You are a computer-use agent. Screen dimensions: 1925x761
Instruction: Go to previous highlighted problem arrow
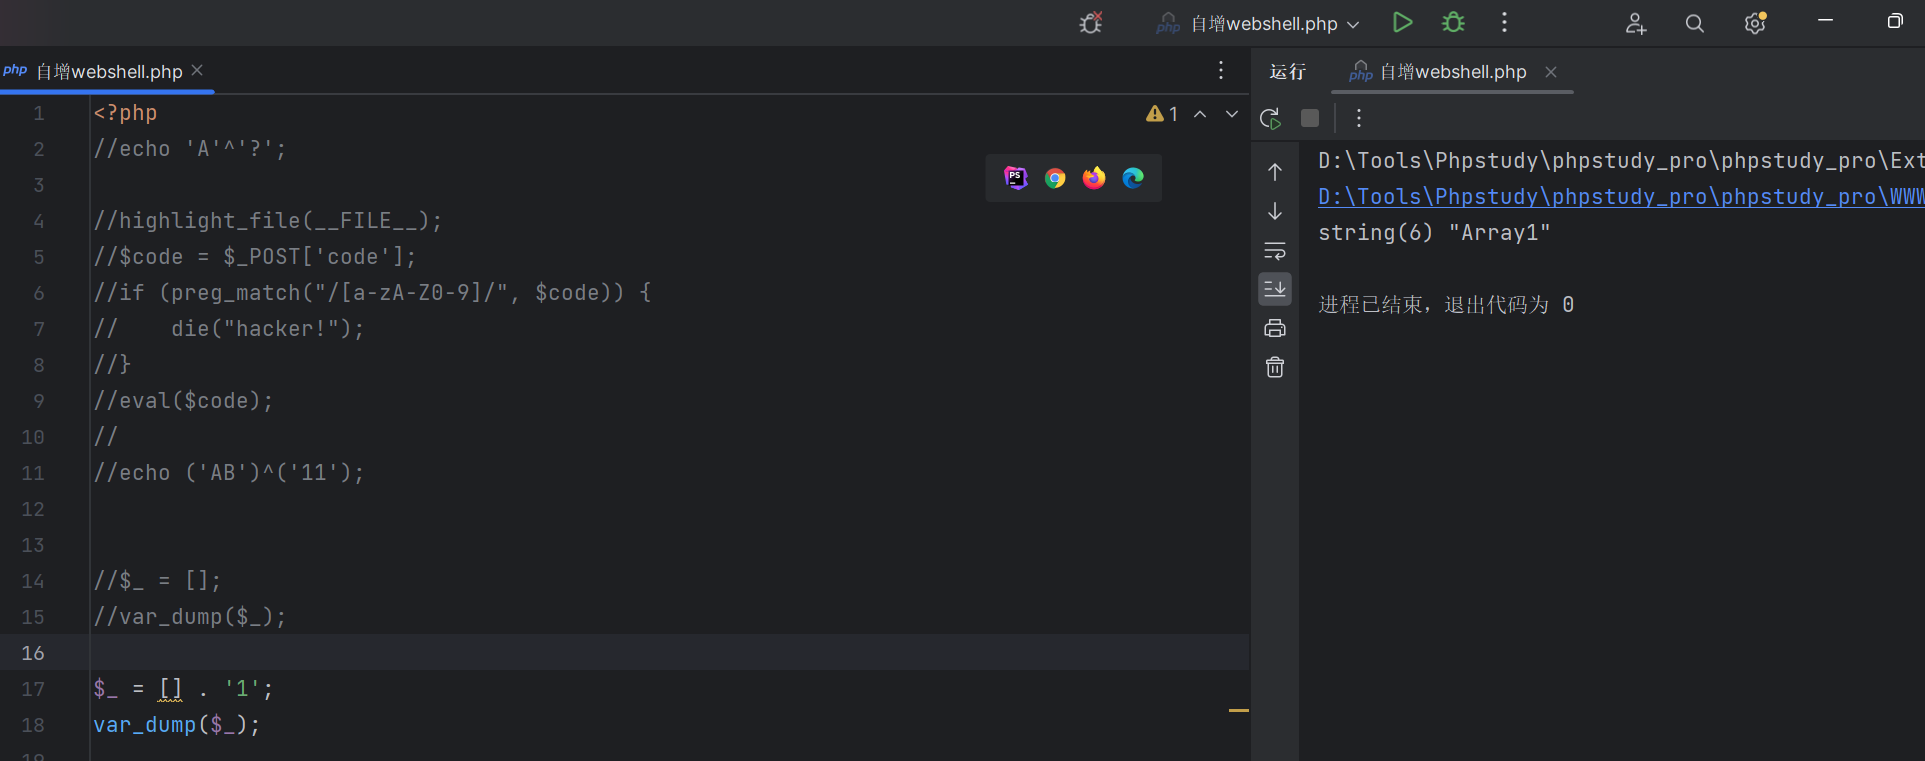(1200, 114)
